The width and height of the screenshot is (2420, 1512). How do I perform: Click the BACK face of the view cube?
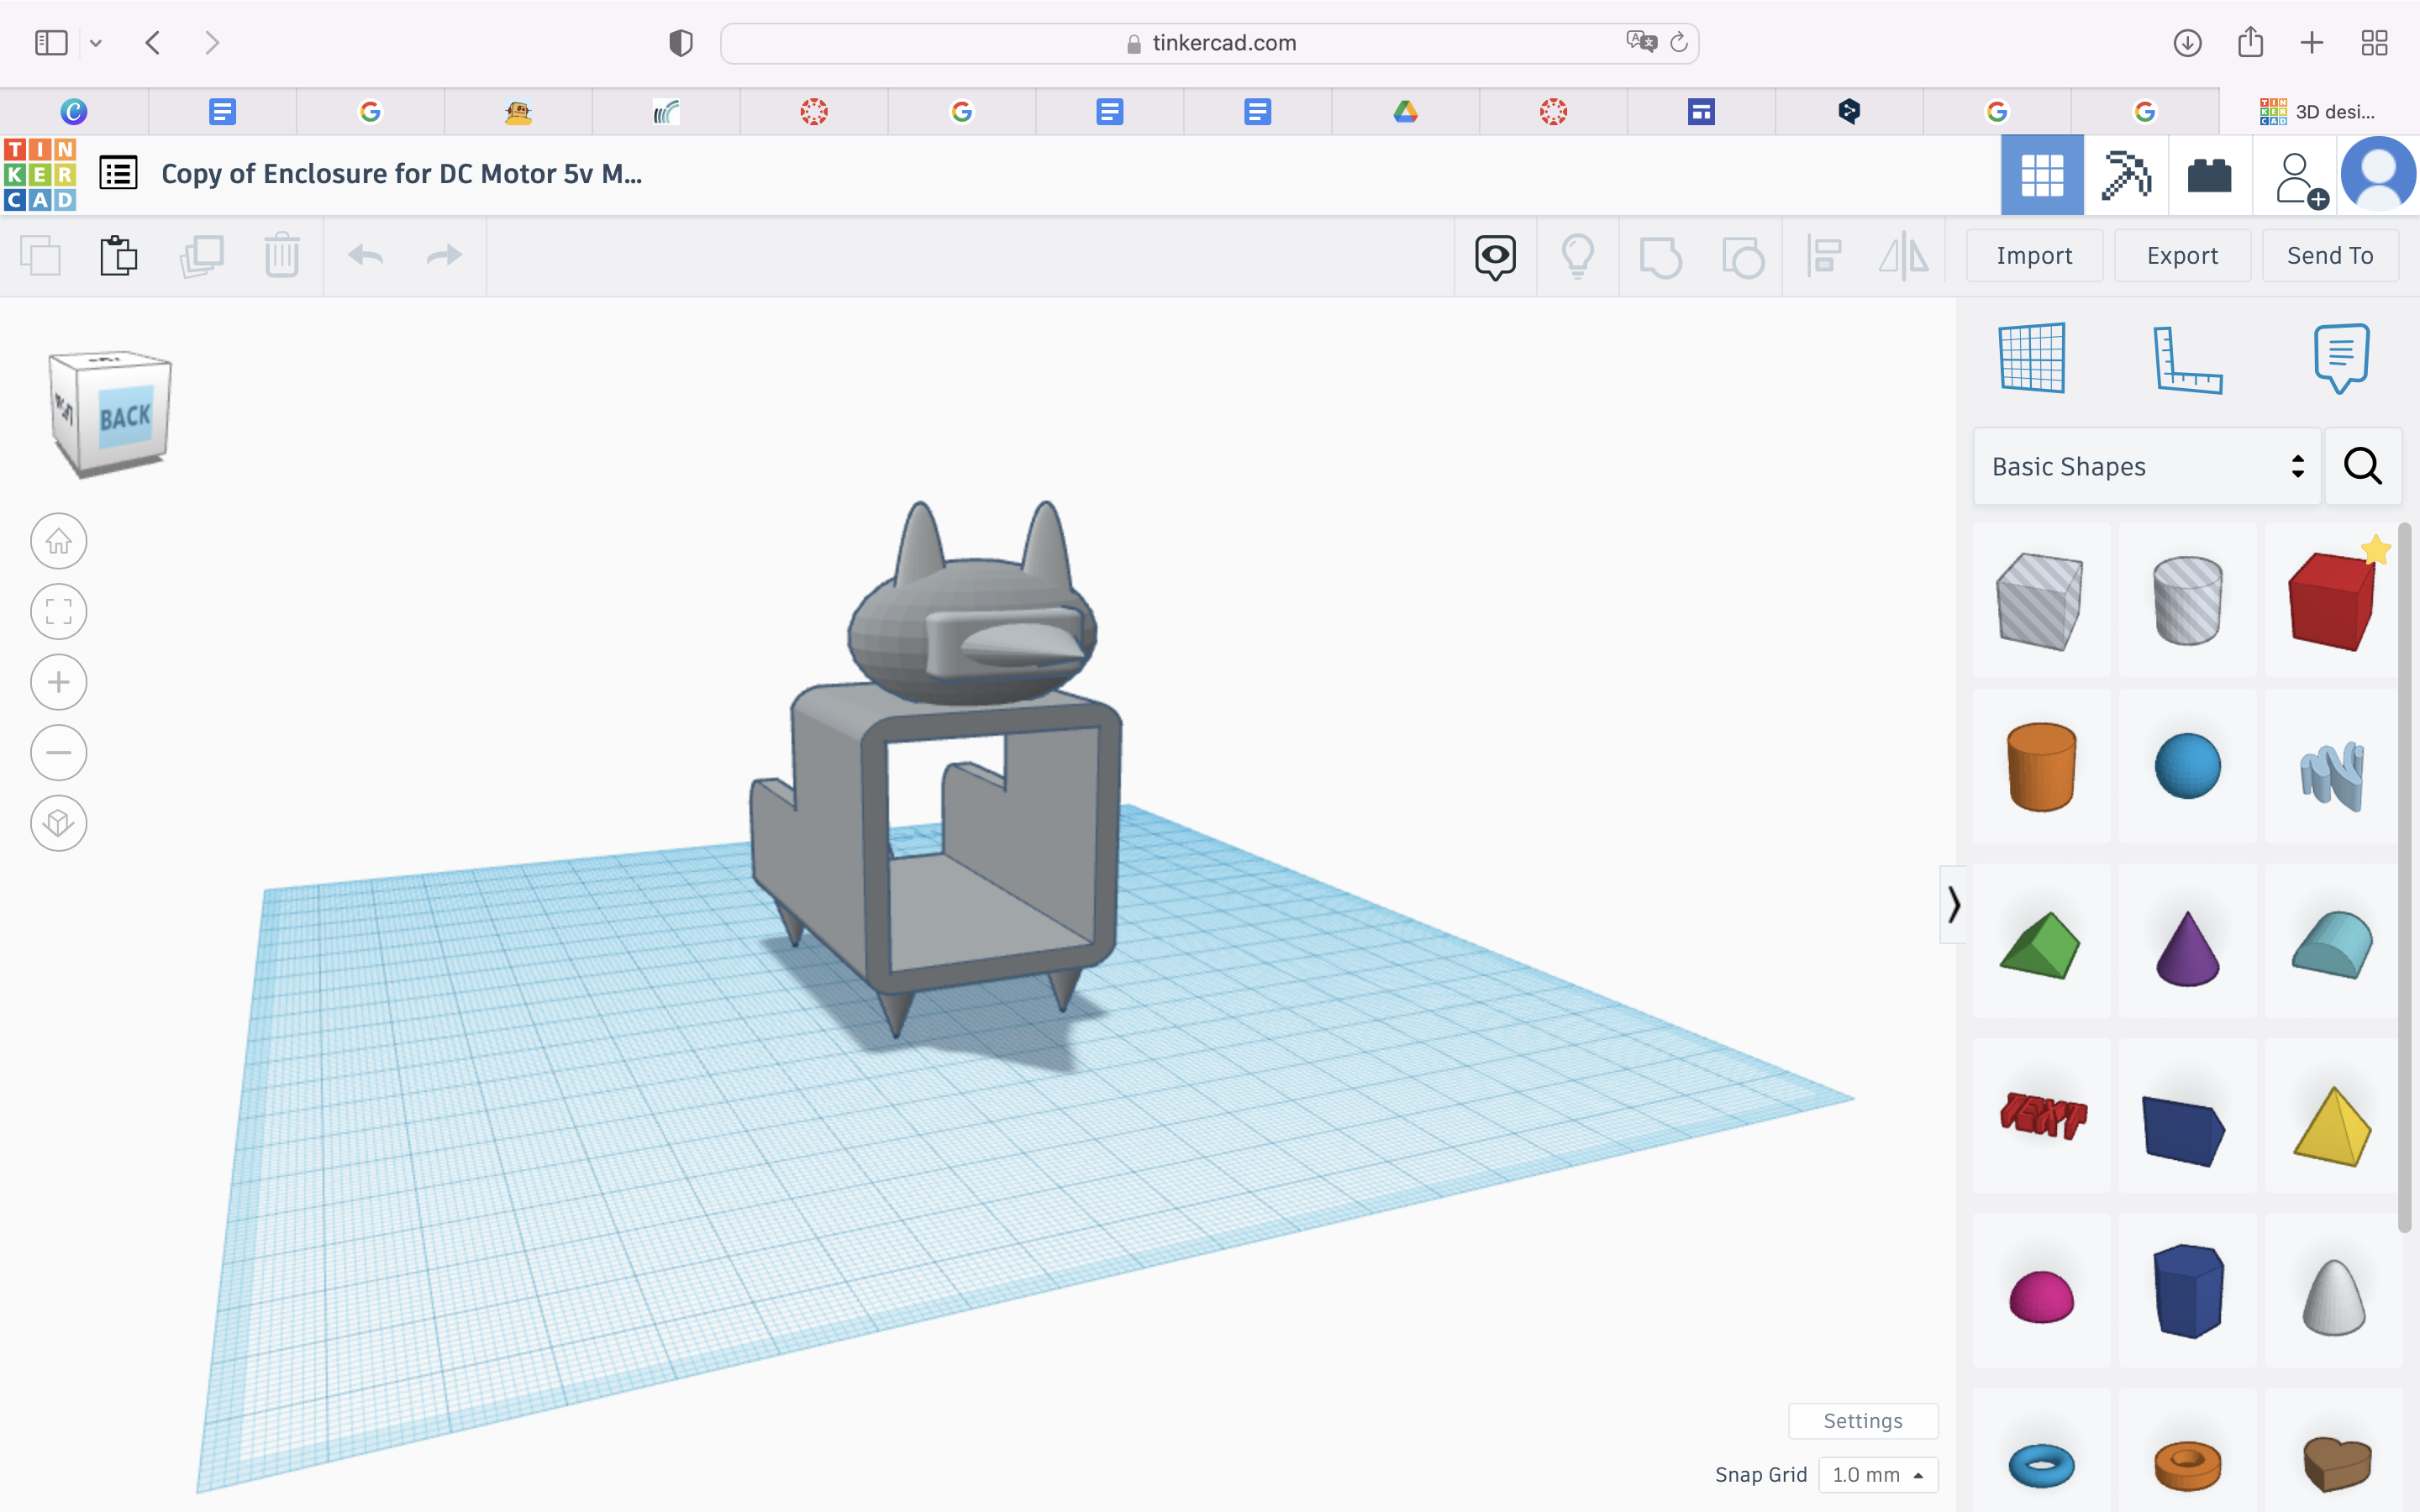coord(126,416)
